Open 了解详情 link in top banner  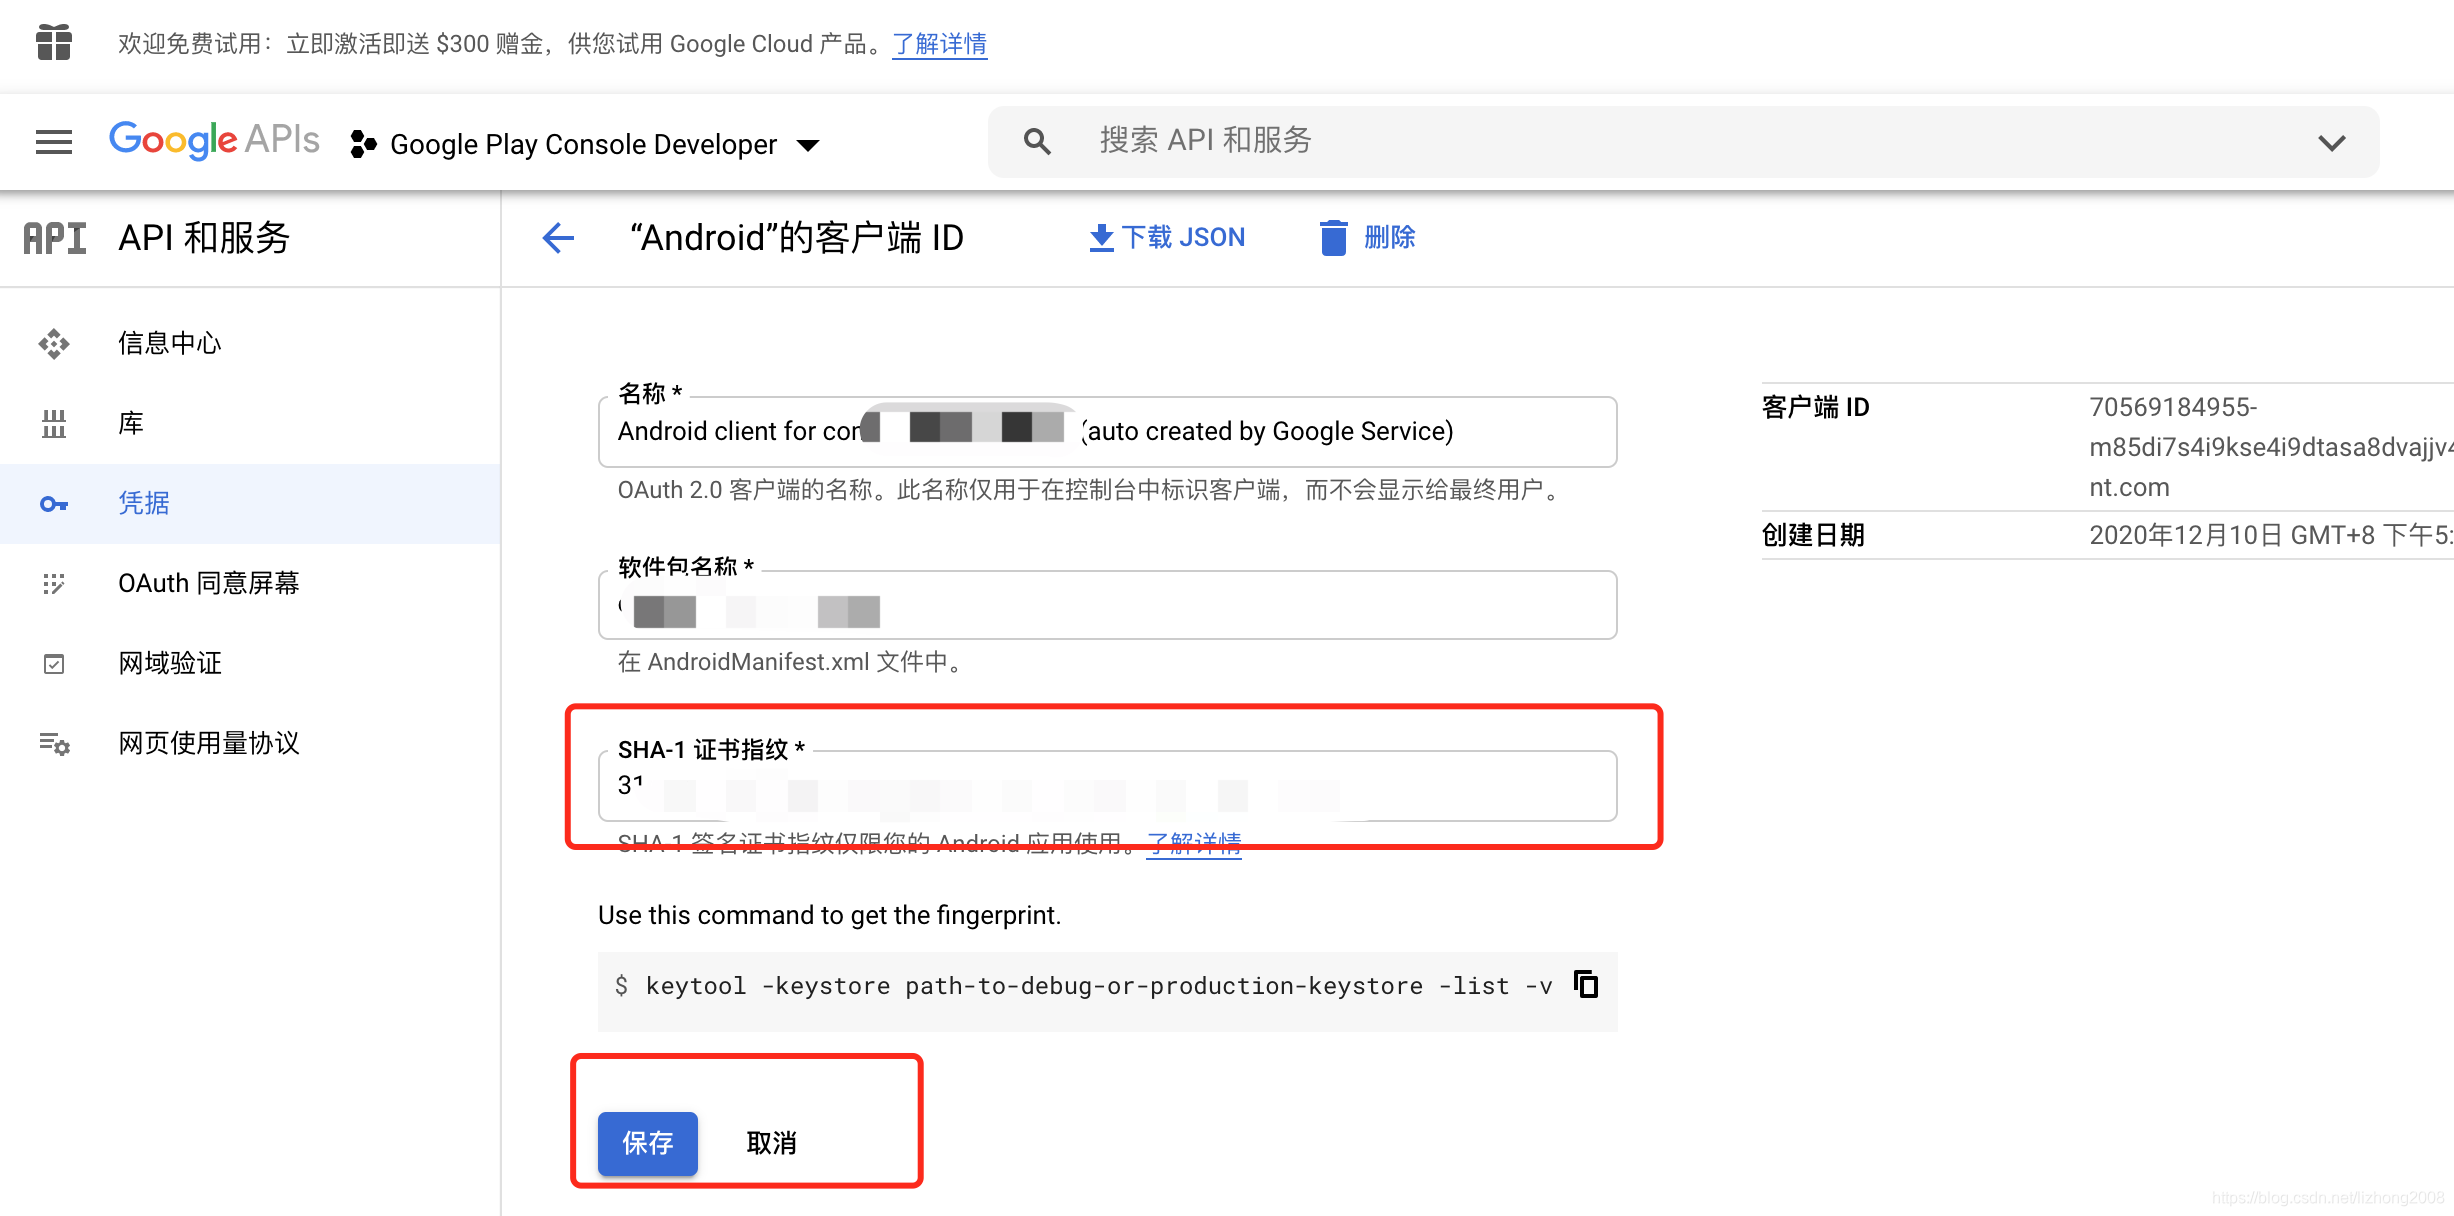point(939,44)
